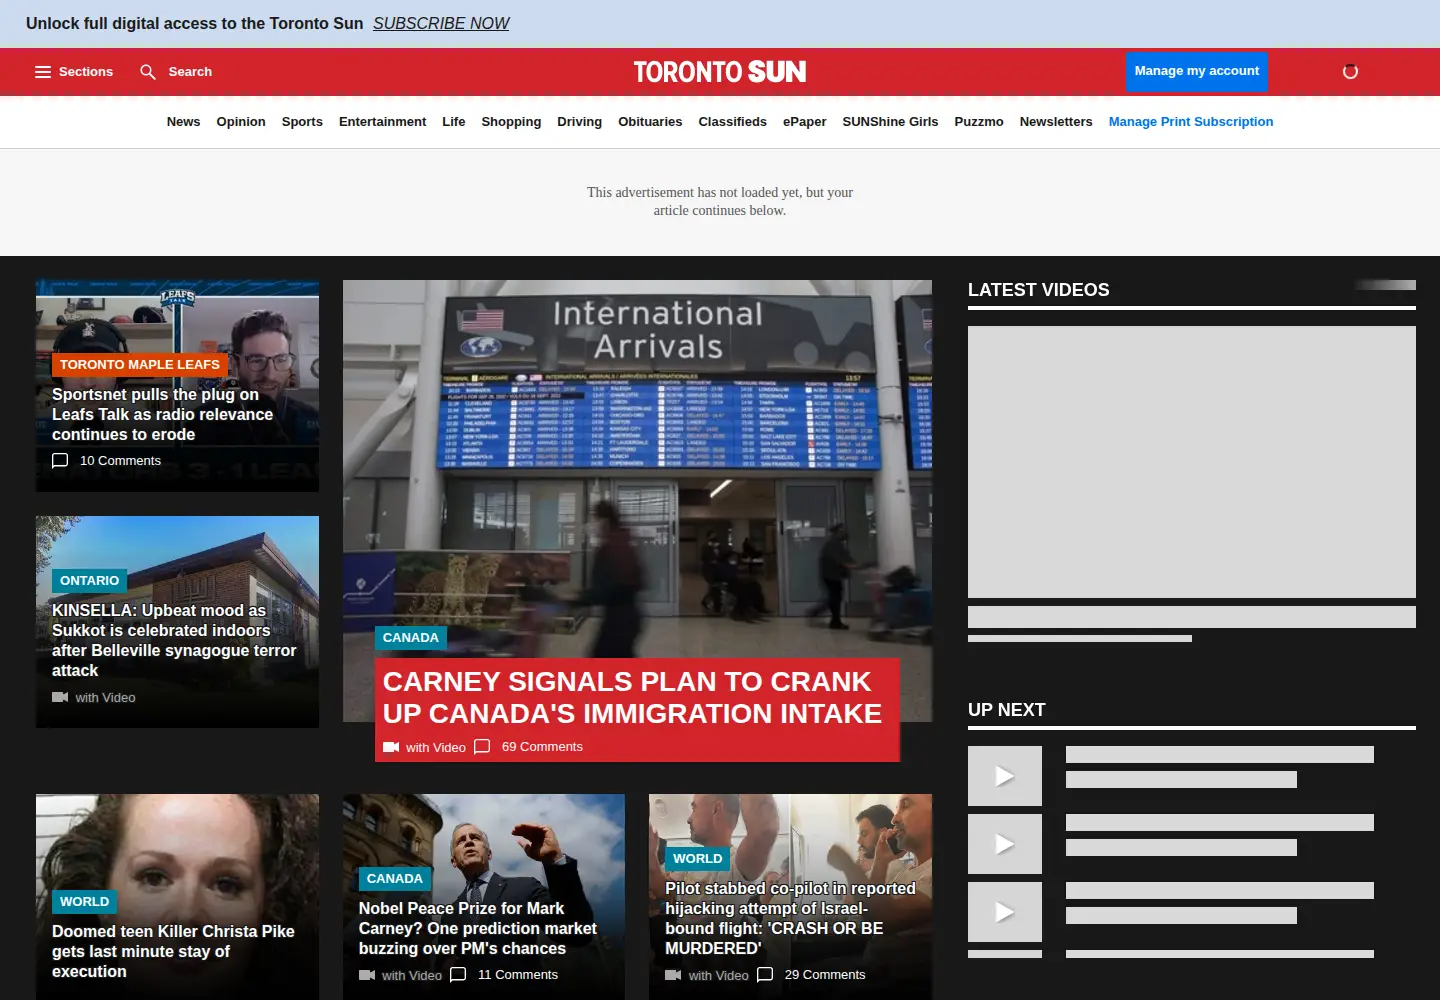The image size is (1440, 1000).
Task: Open the Classifieds page
Action: [732, 122]
